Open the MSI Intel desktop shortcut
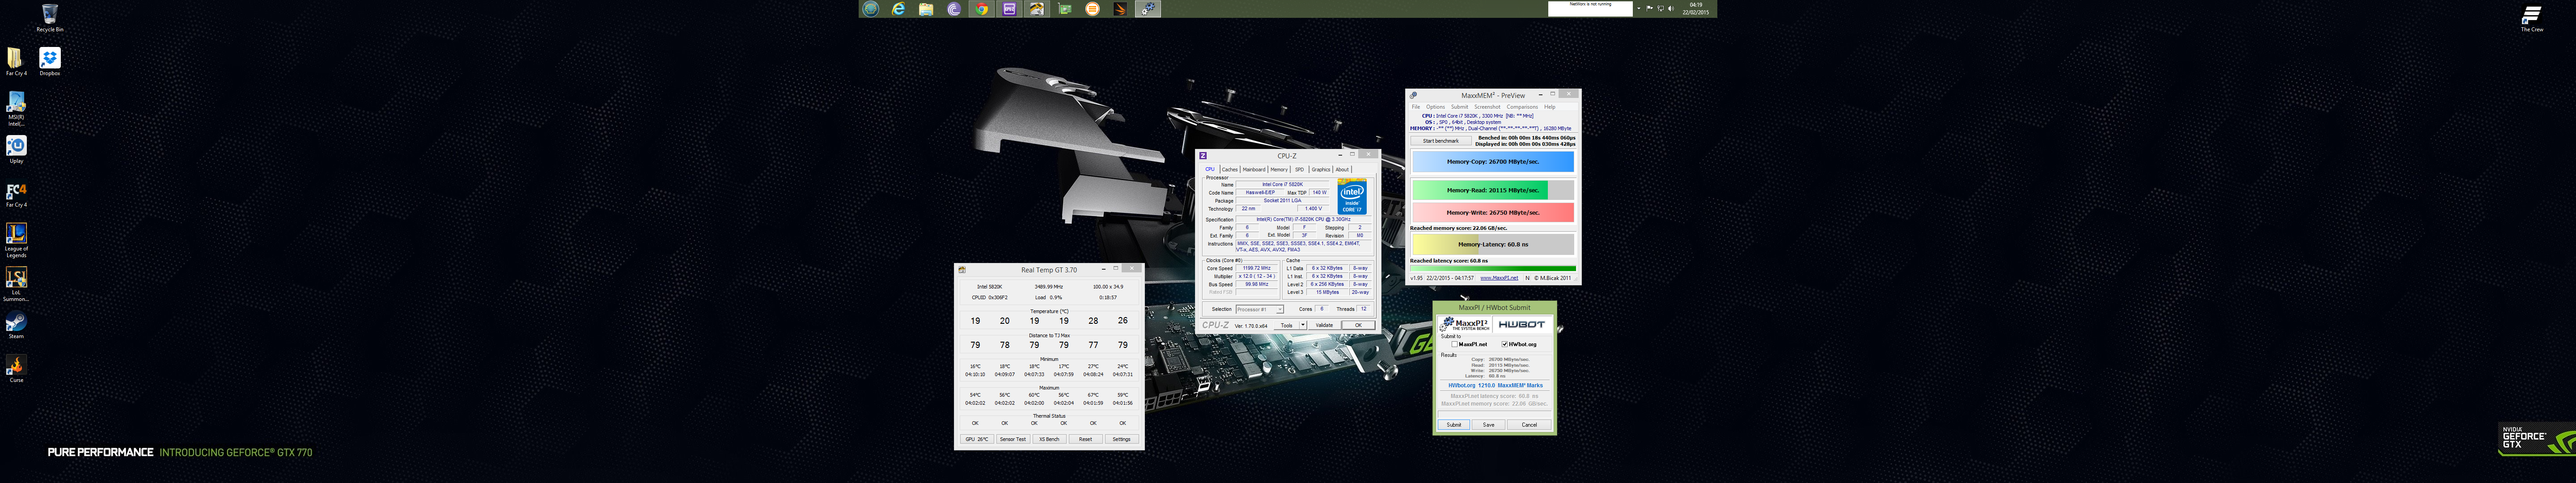This screenshot has height=483, width=2576. [16, 108]
